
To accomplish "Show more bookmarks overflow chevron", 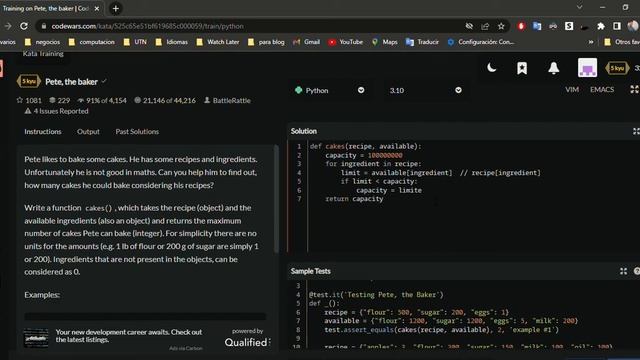I will click(591, 42).
